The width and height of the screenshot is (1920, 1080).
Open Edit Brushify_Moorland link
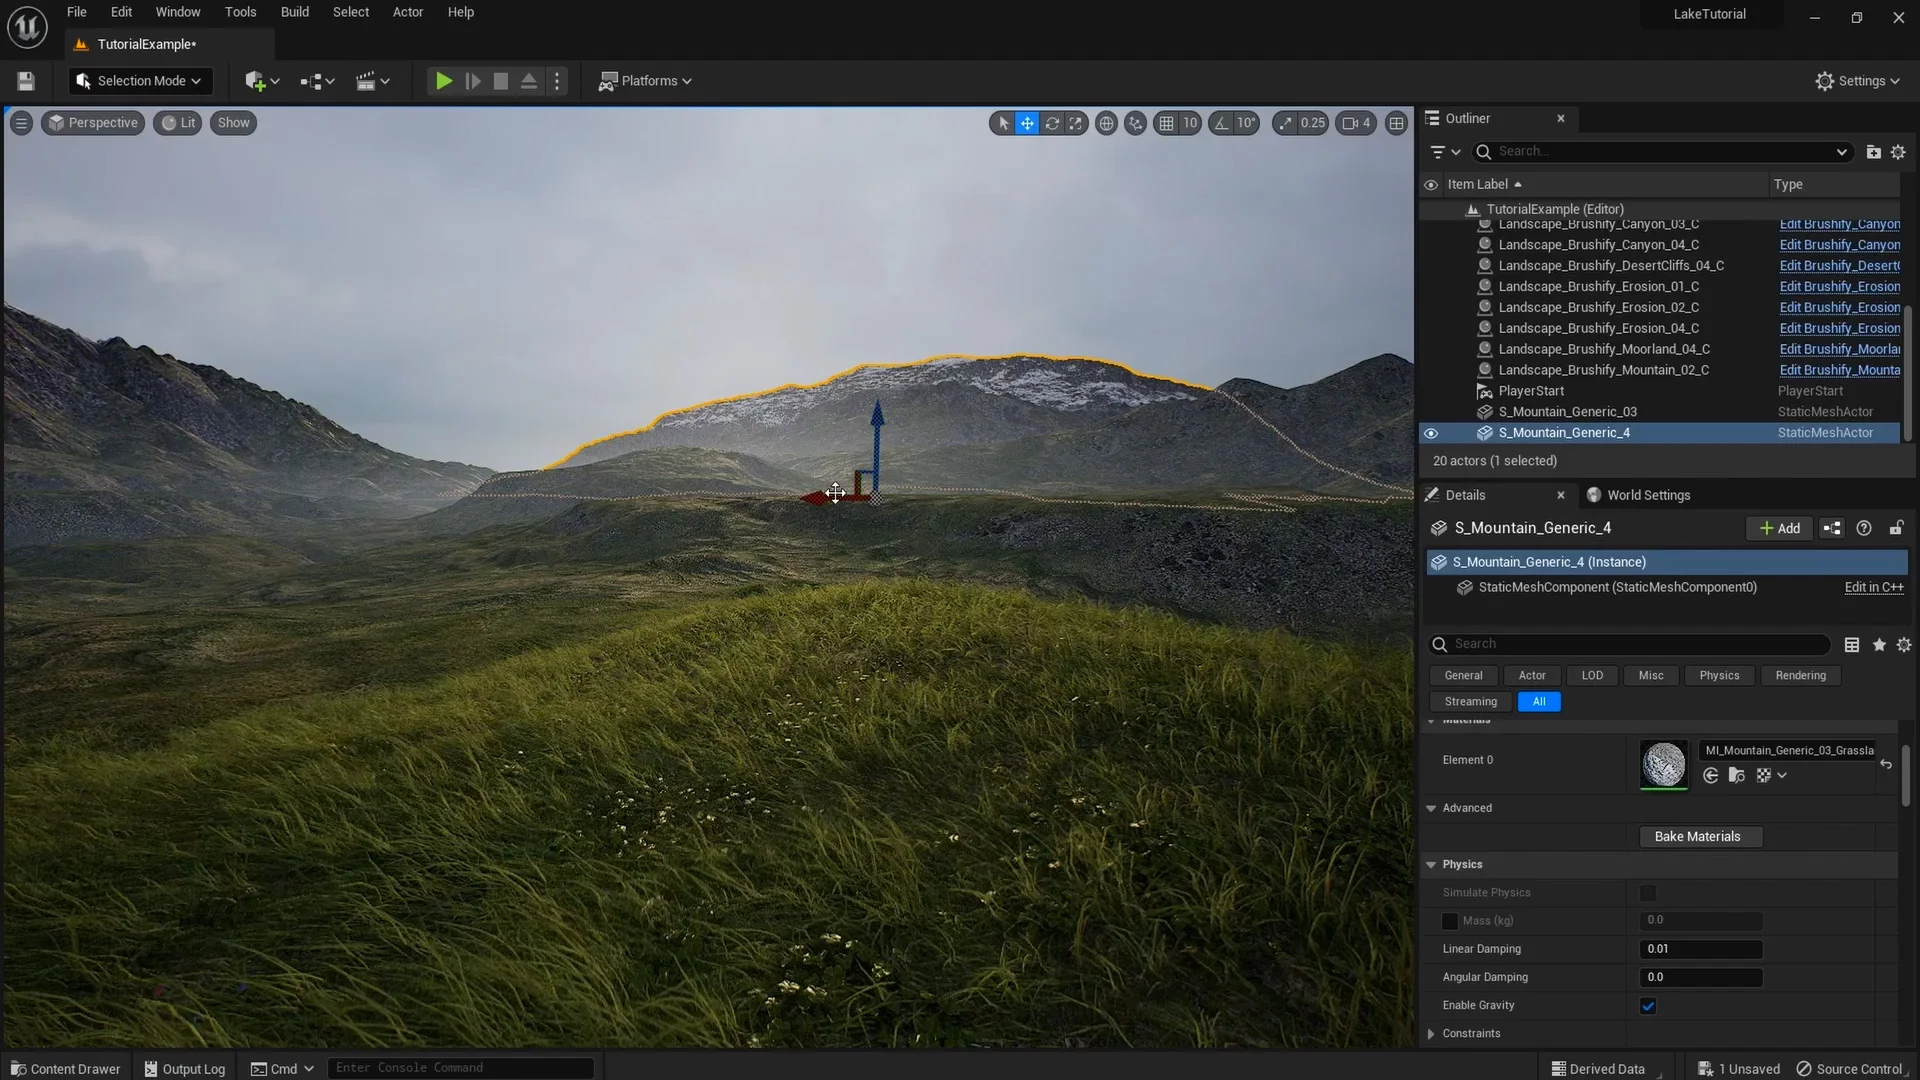pos(1839,349)
